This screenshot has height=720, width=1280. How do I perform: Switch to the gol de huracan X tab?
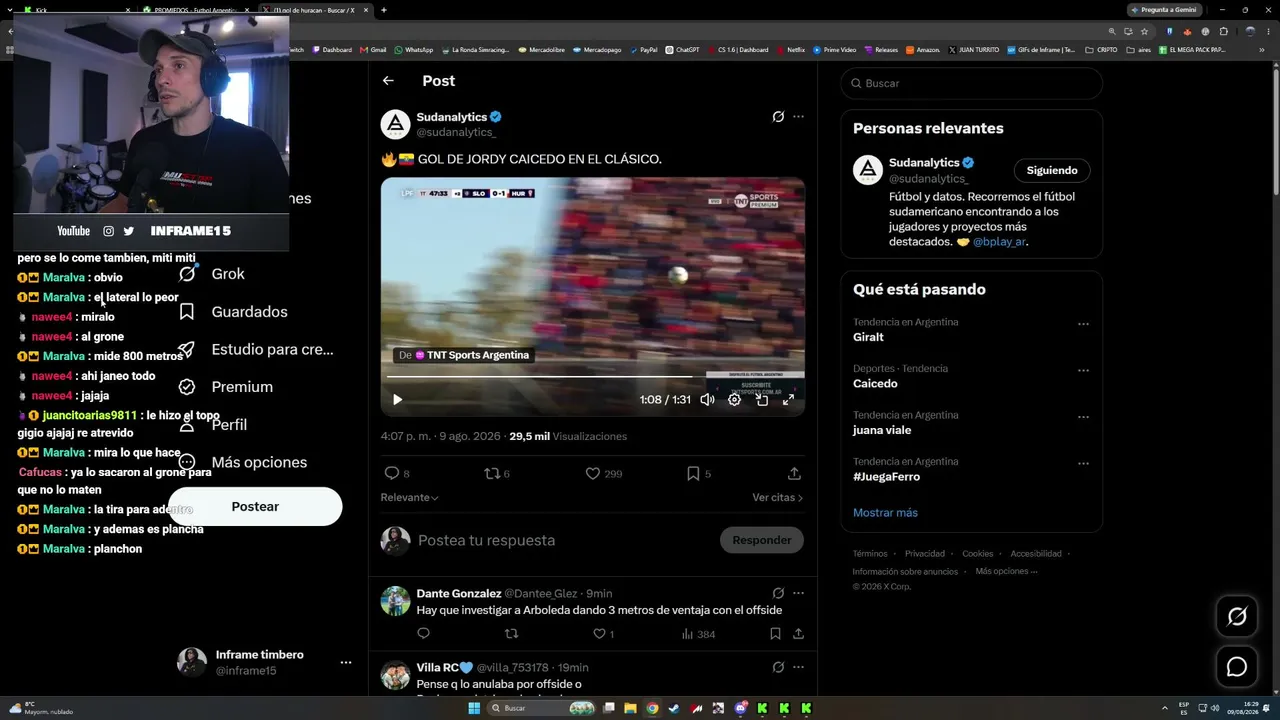point(313,10)
